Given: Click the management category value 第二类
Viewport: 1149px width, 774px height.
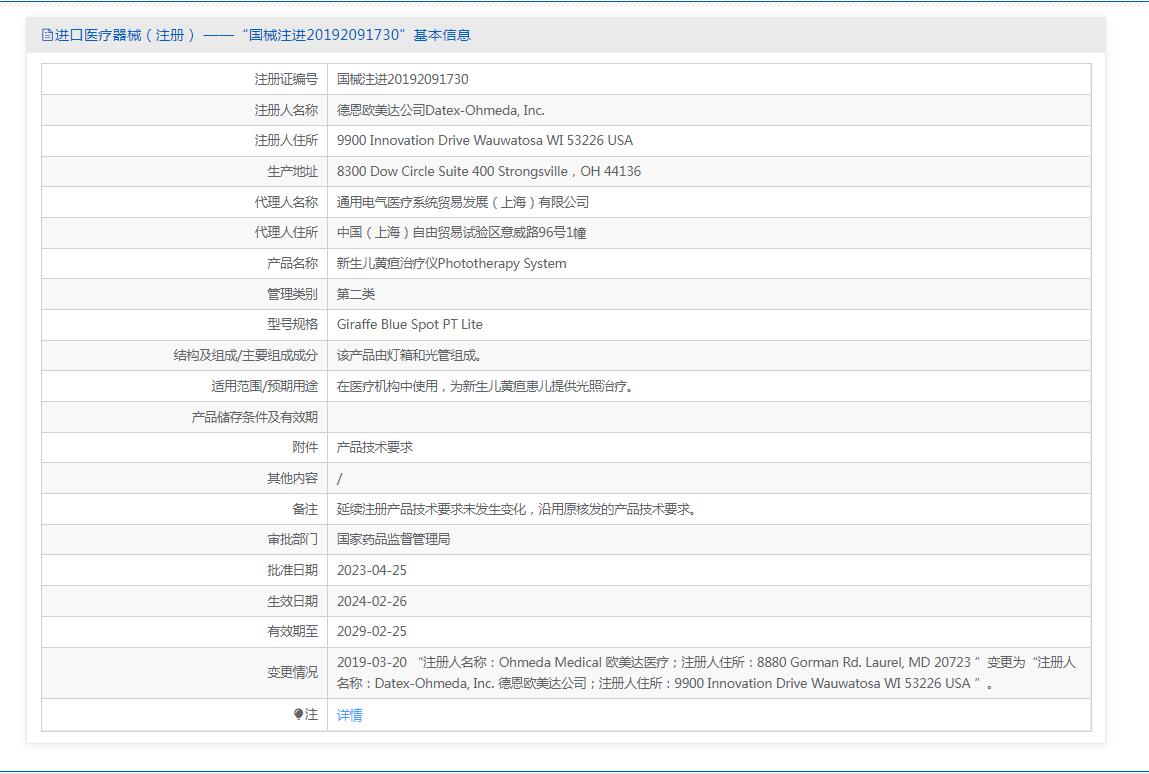Looking at the screenshot, I should click(356, 294).
